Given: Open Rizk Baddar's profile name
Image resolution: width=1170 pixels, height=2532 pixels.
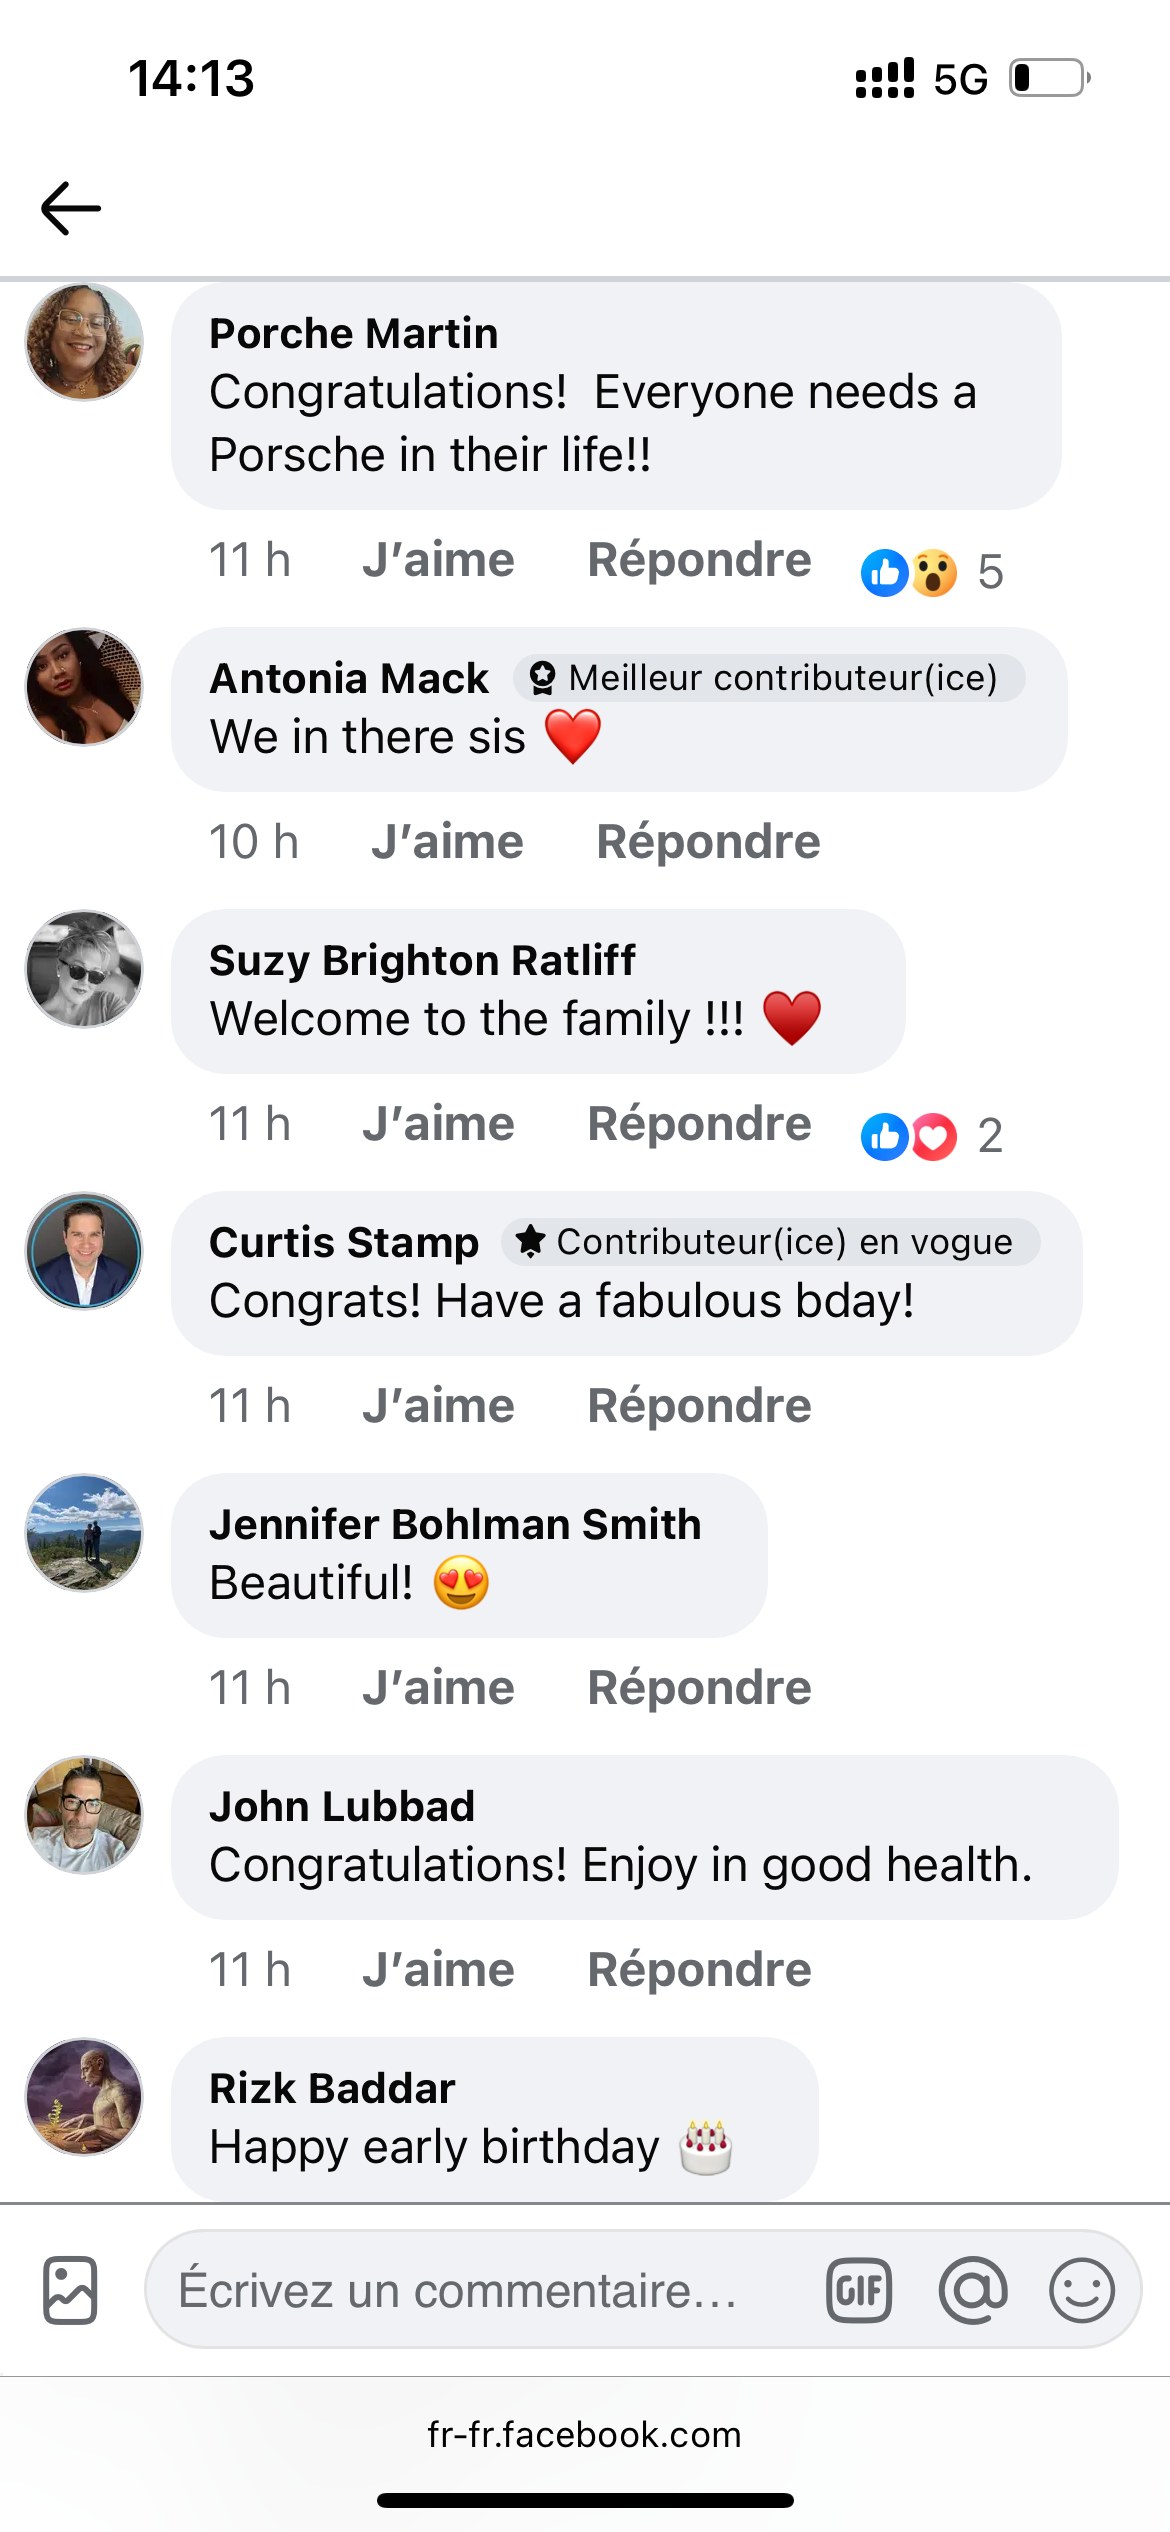Looking at the screenshot, I should (x=332, y=2088).
